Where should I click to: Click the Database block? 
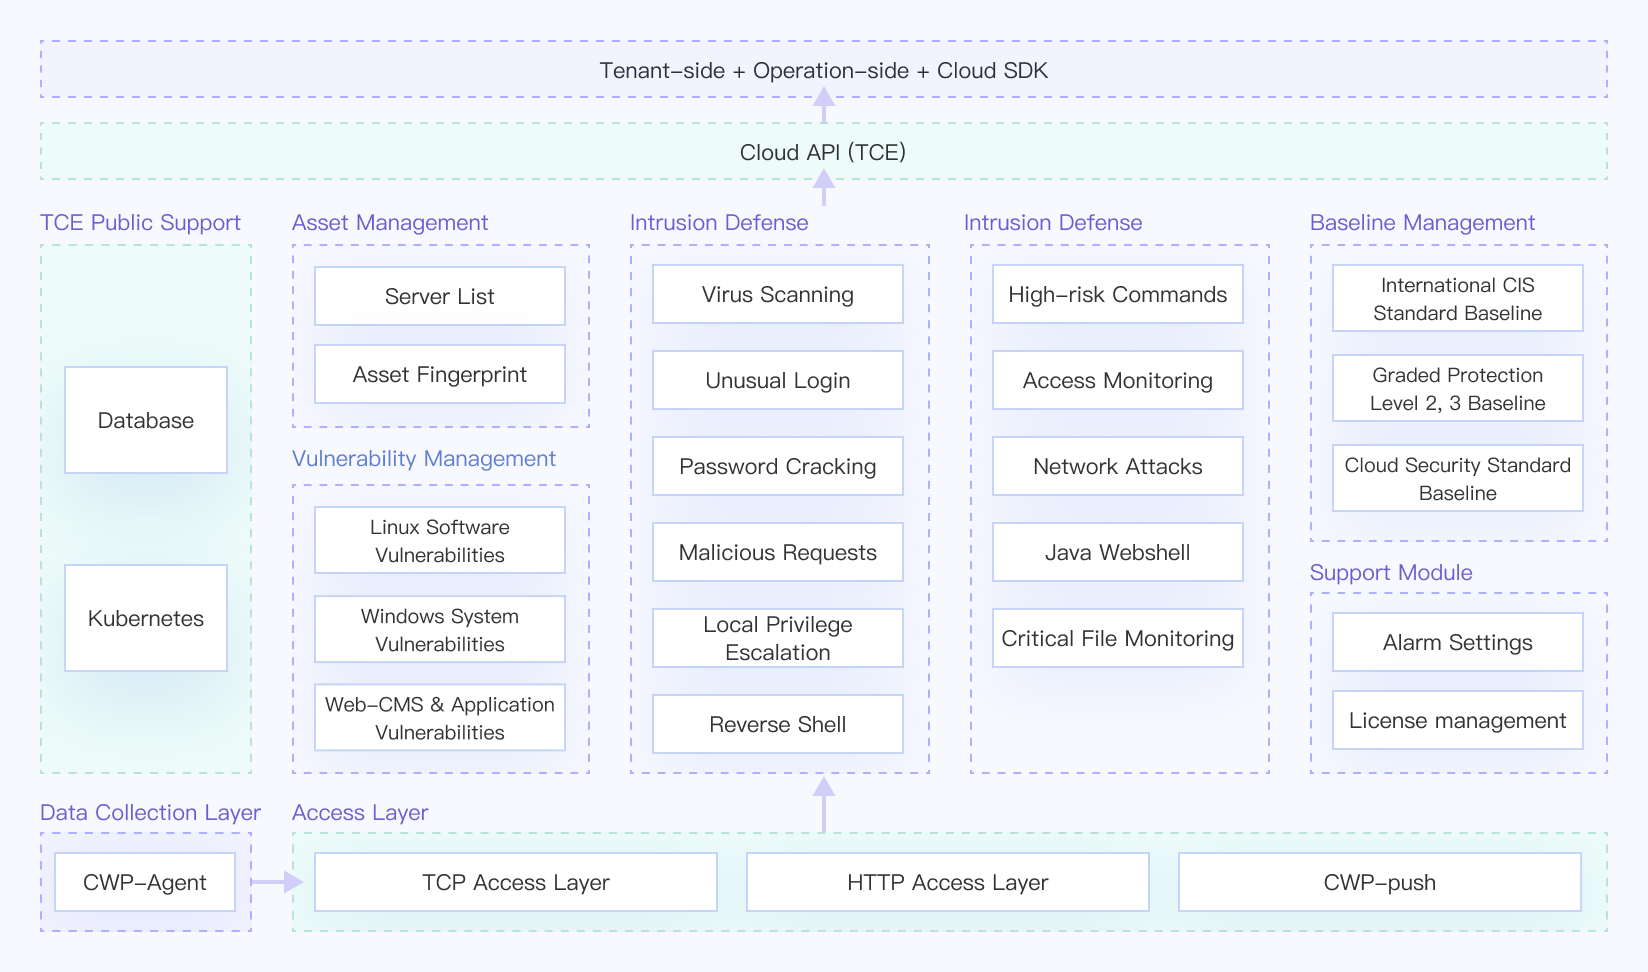click(146, 420)
